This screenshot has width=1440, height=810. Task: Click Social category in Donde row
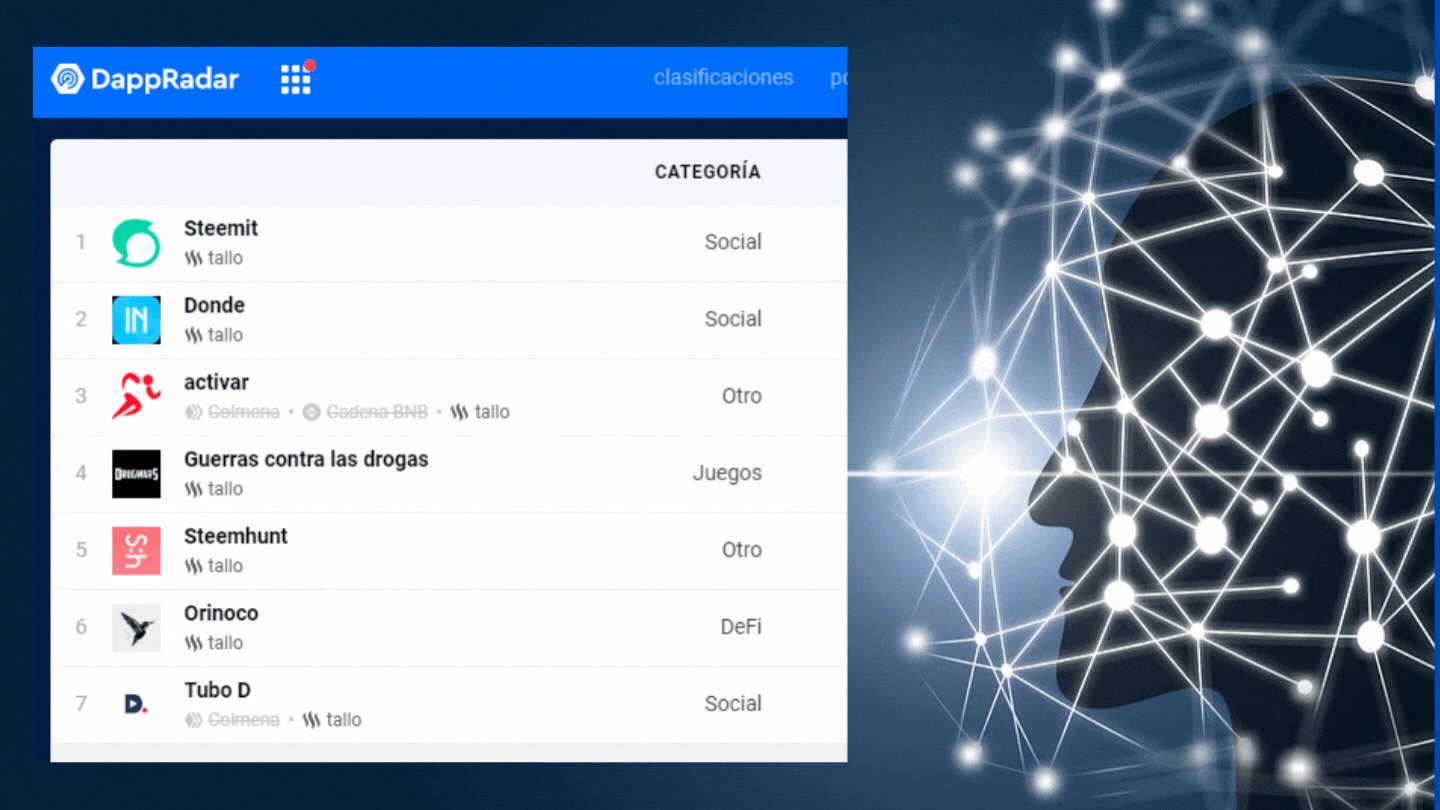click(733, 319)
